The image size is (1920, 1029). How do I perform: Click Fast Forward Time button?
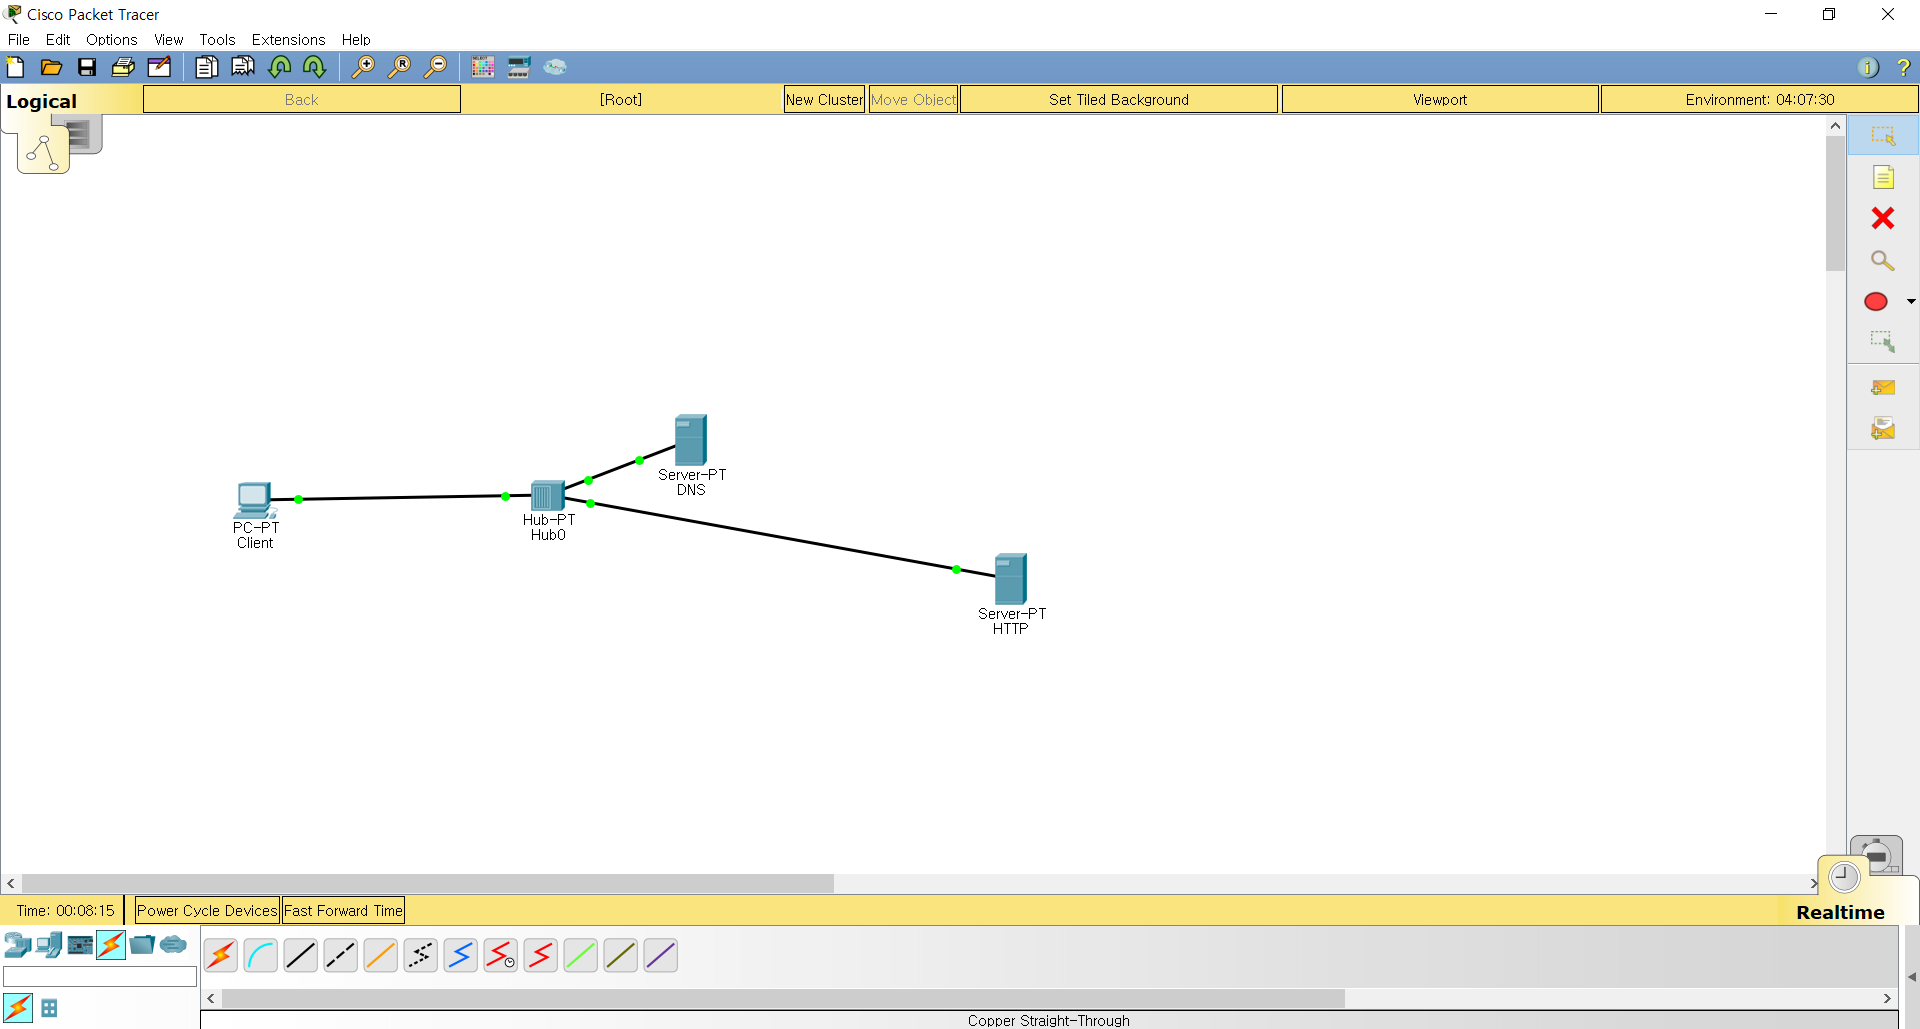tap(343, 910)
